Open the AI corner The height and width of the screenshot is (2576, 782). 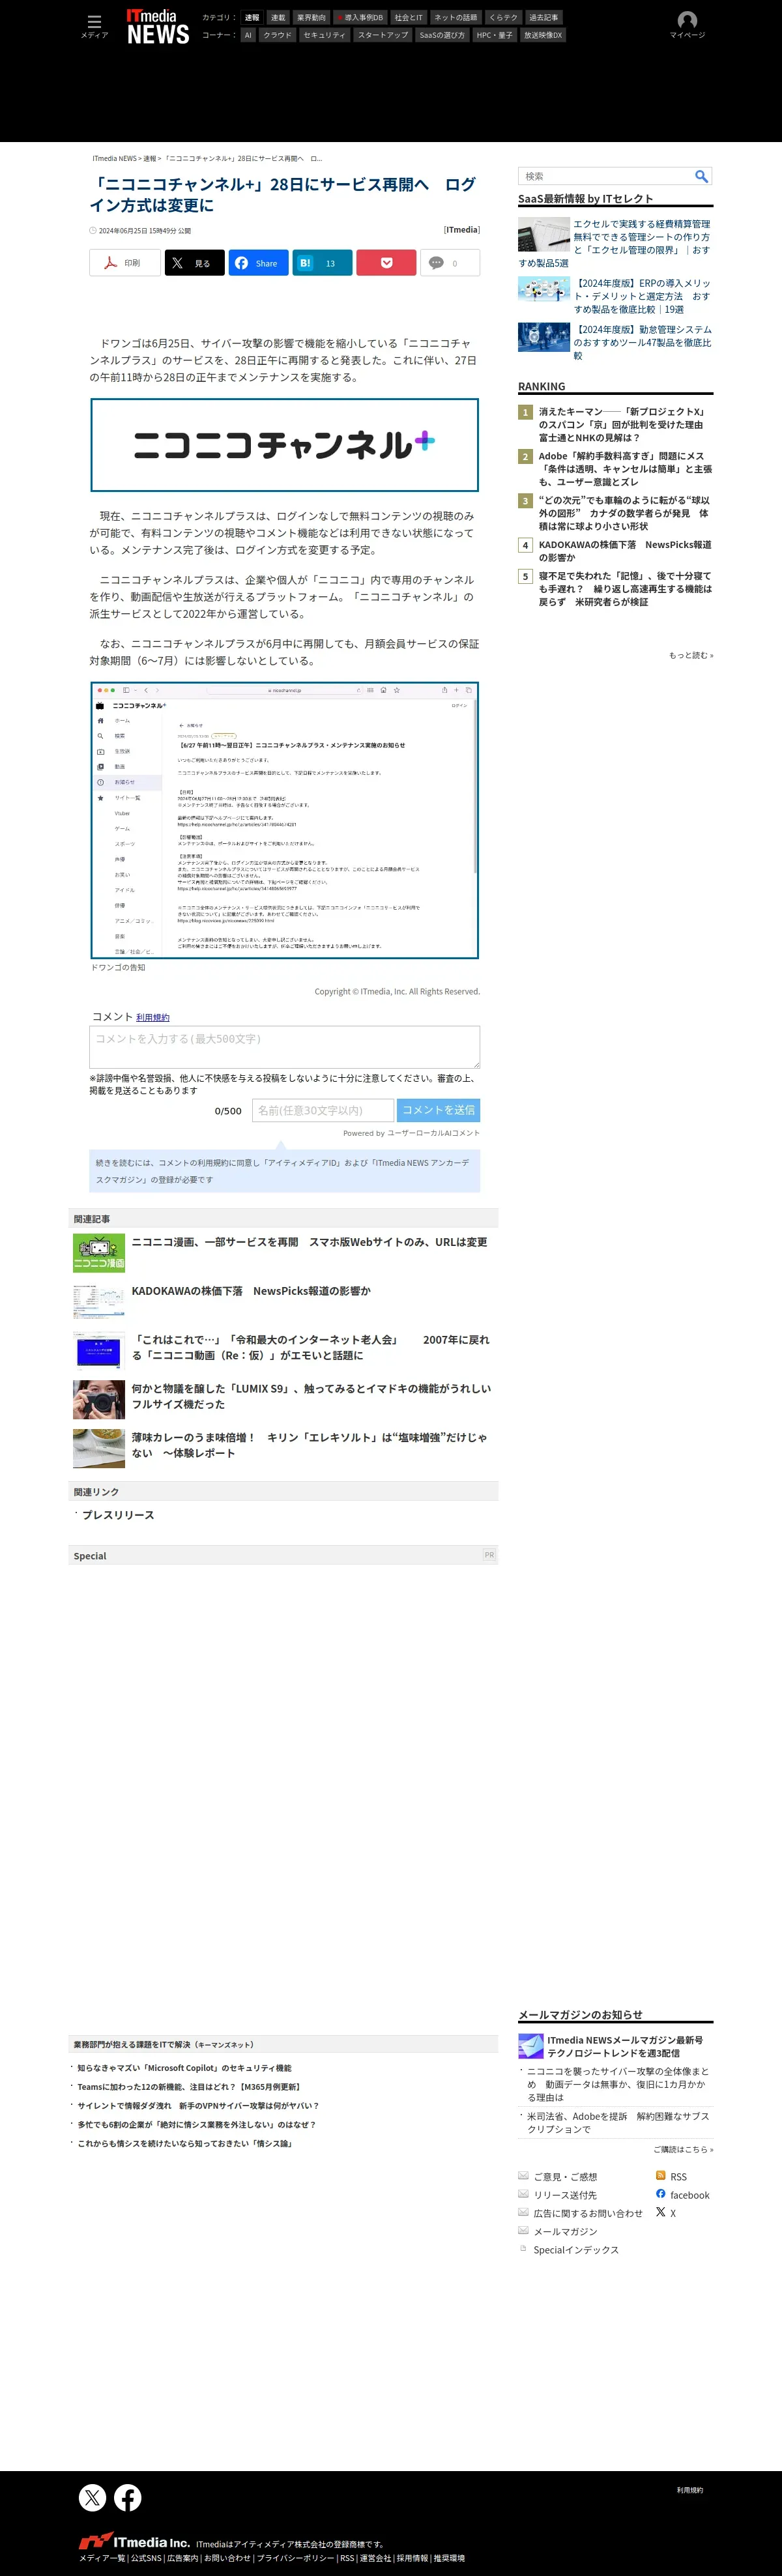click(248, 35)
